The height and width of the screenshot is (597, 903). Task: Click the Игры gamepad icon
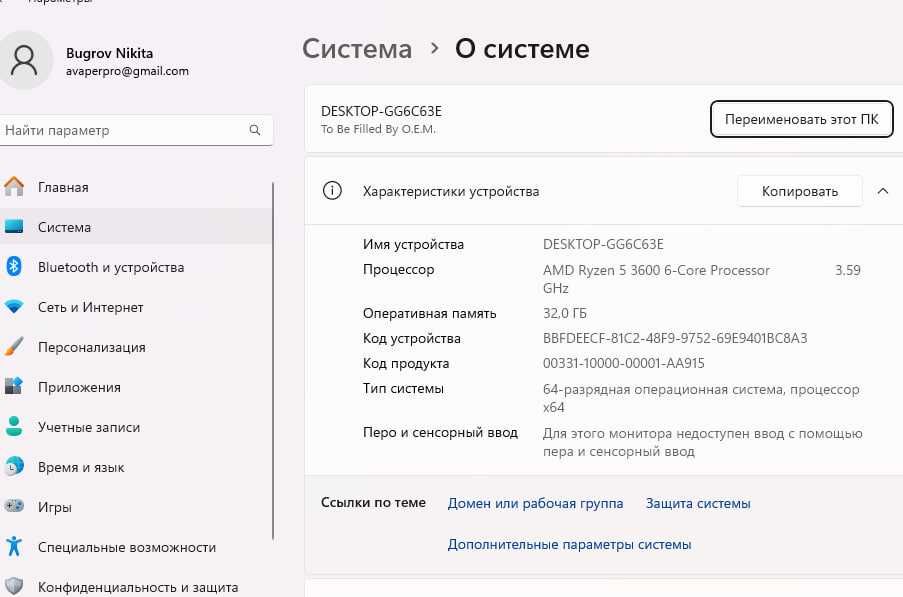(14, 507)
